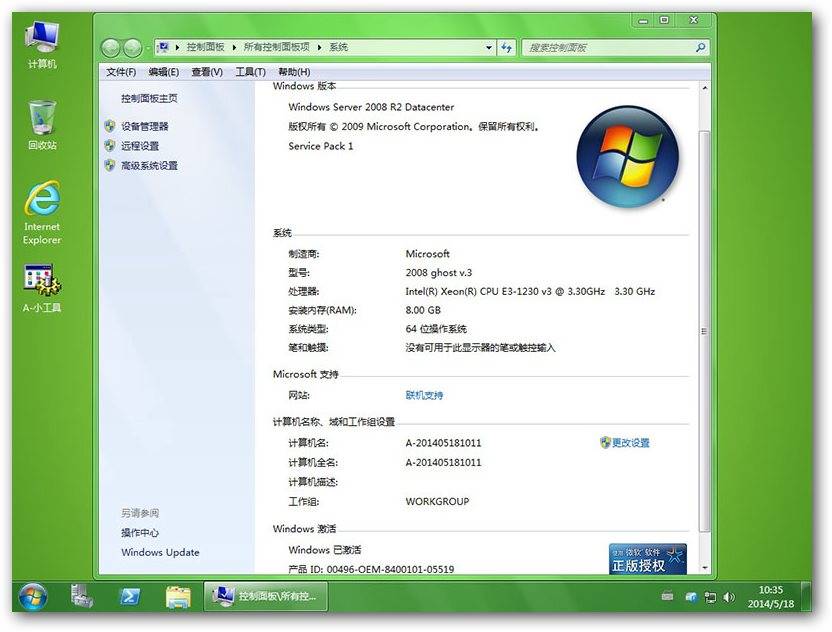Open the 计算机 desktop icon
Screen dimensions: 832x632
[x=42, y=45]
